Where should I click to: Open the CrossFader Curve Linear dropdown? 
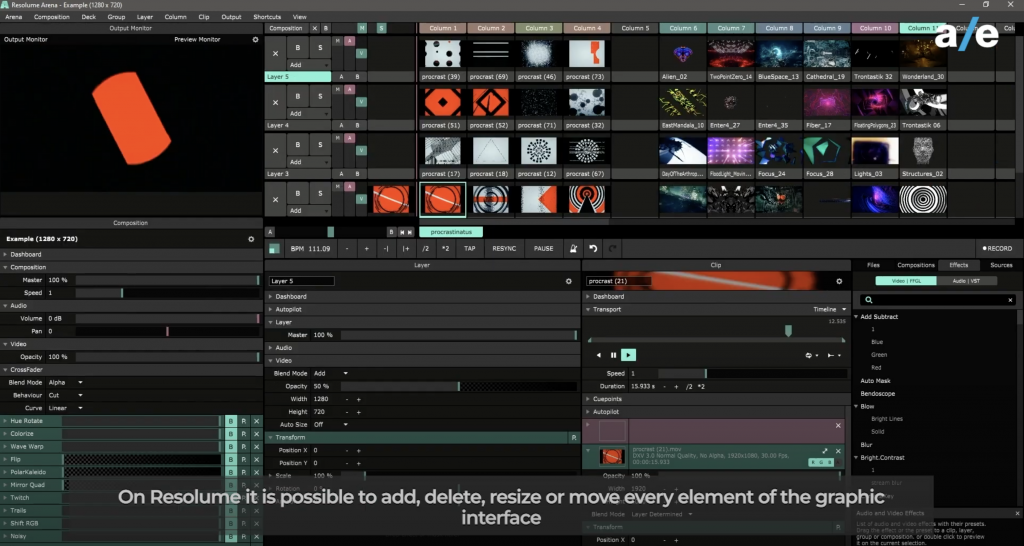(67, 408)
